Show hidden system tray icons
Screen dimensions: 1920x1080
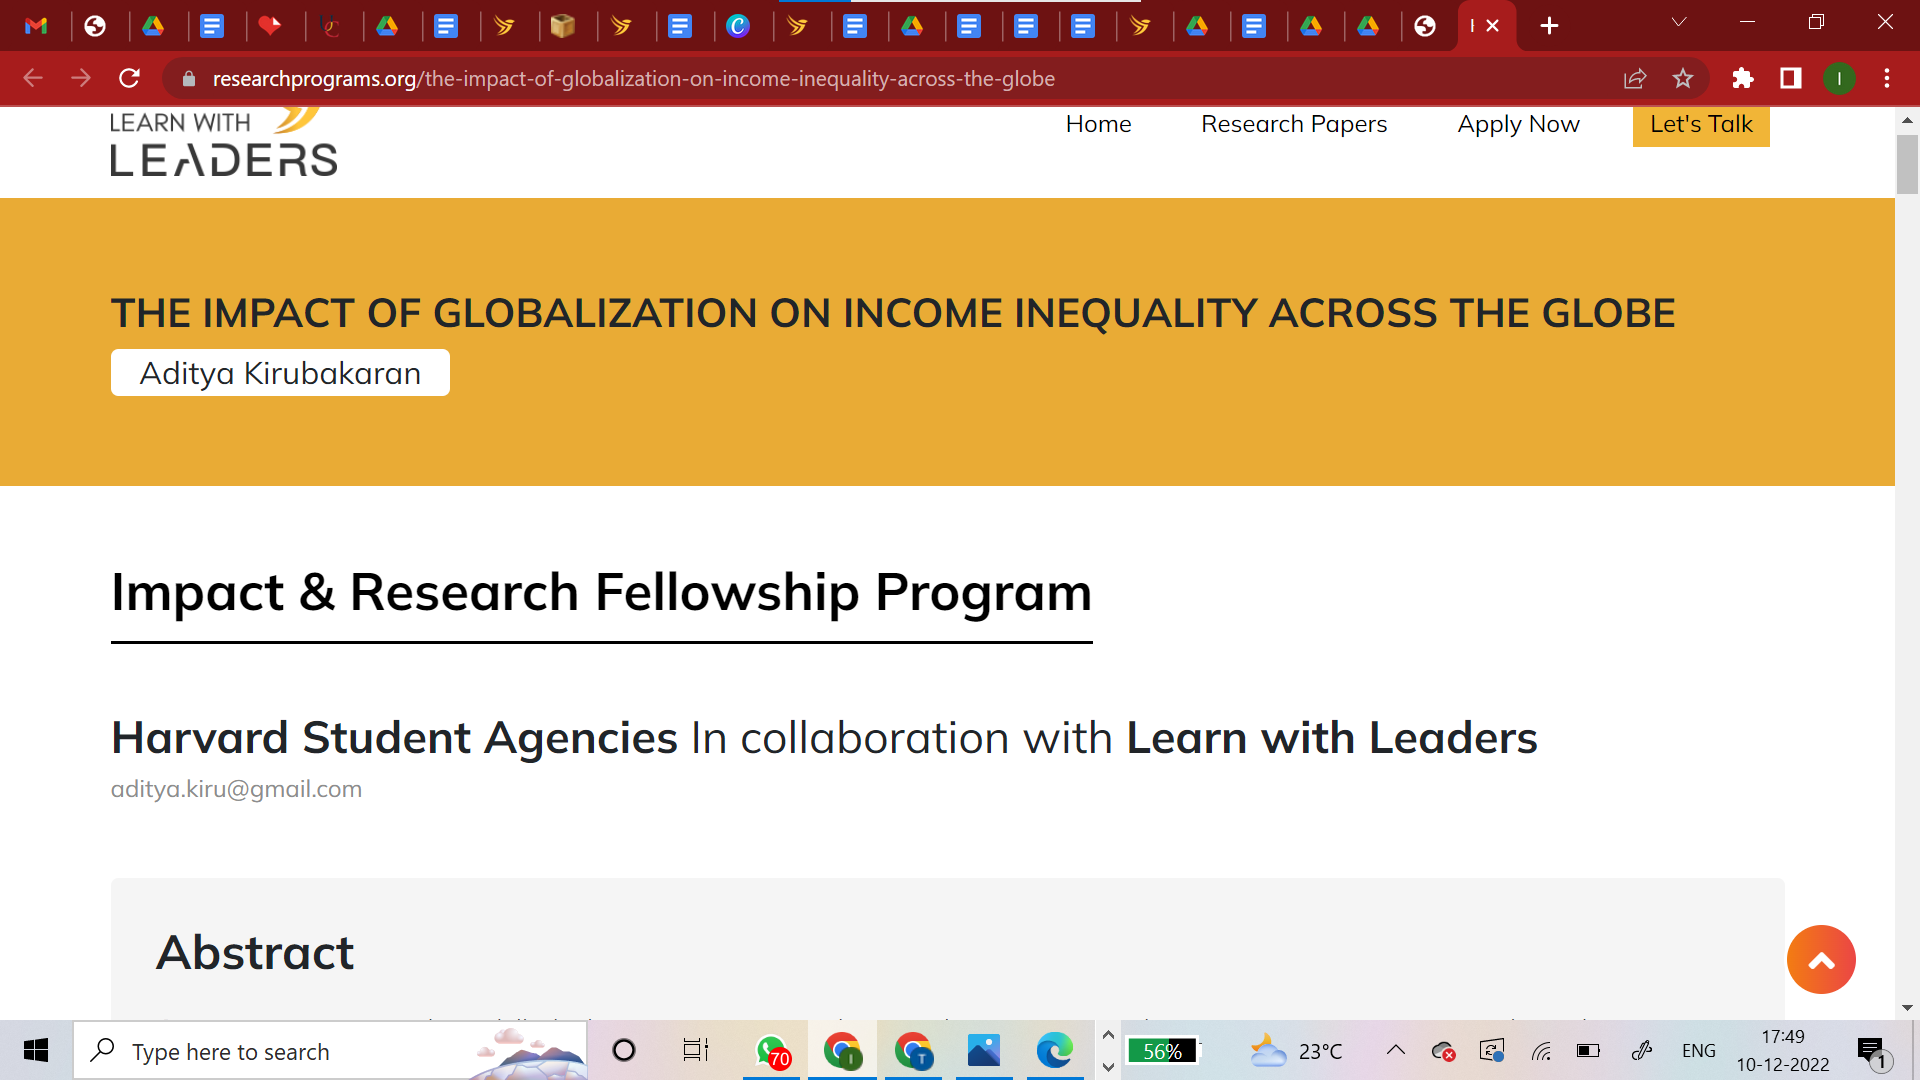1396,1050
